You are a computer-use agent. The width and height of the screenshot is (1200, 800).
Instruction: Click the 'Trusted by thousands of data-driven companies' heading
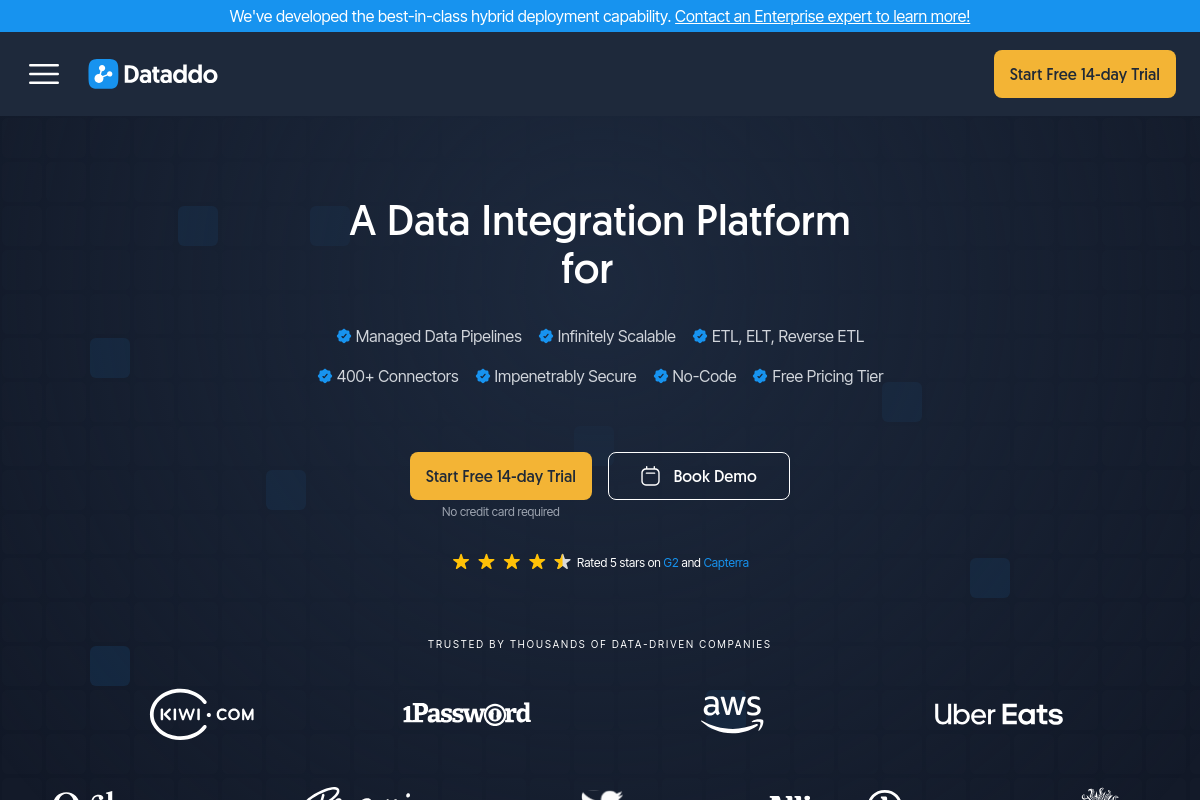coord(600,645)
